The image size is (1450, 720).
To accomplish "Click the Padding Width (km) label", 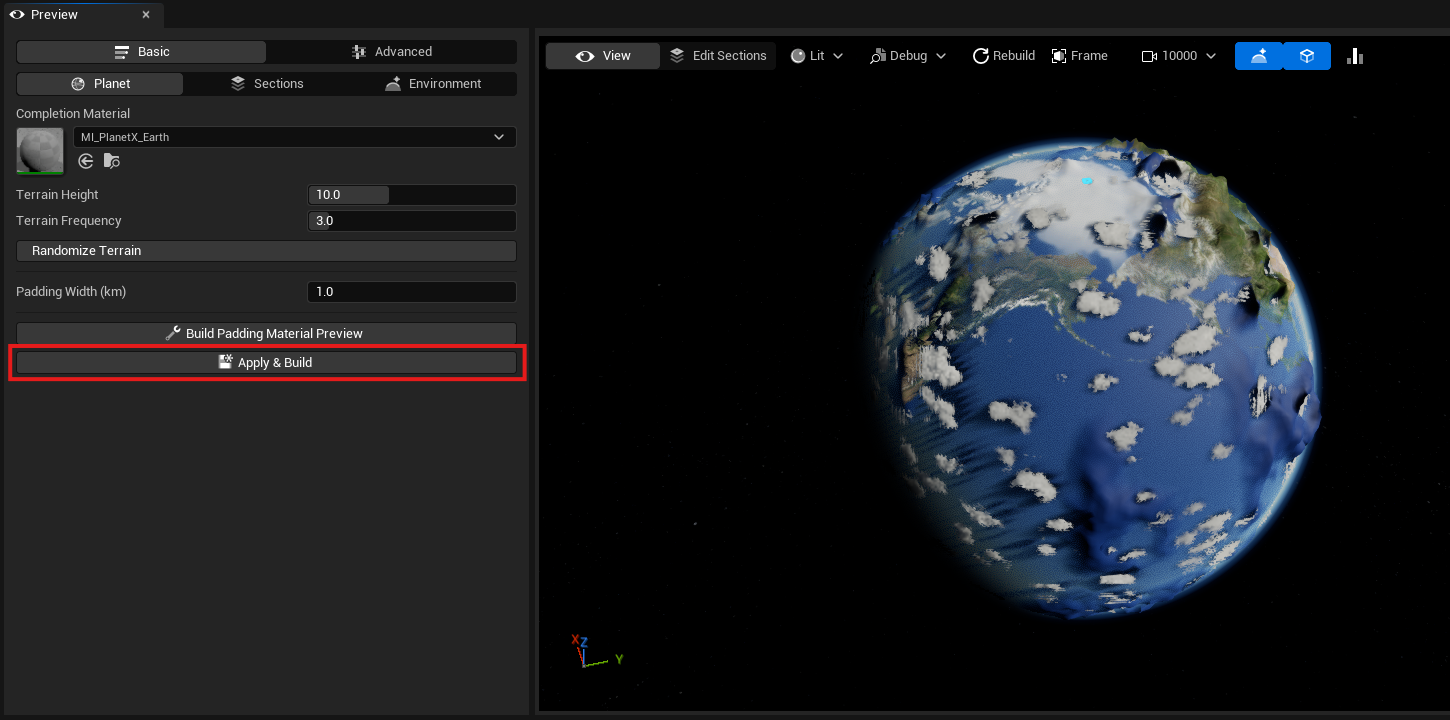I will [x=71, y=292].
